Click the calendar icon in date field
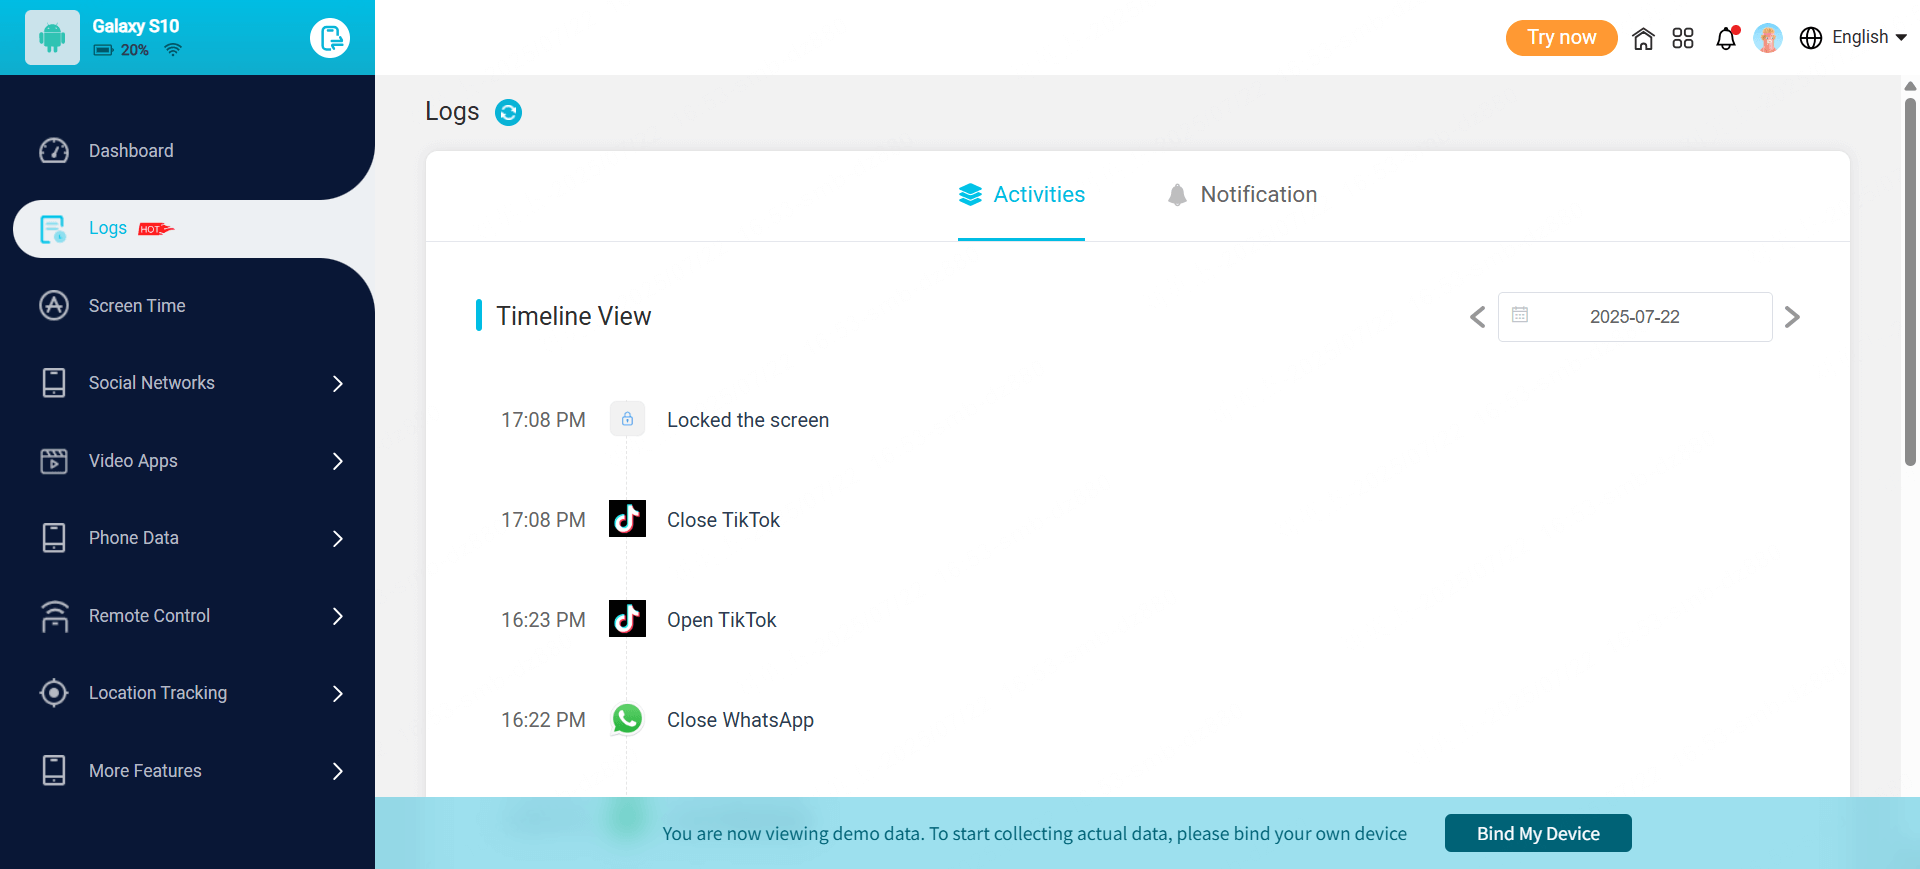Screen dimensions: 1920x869 coord(1520,315)
